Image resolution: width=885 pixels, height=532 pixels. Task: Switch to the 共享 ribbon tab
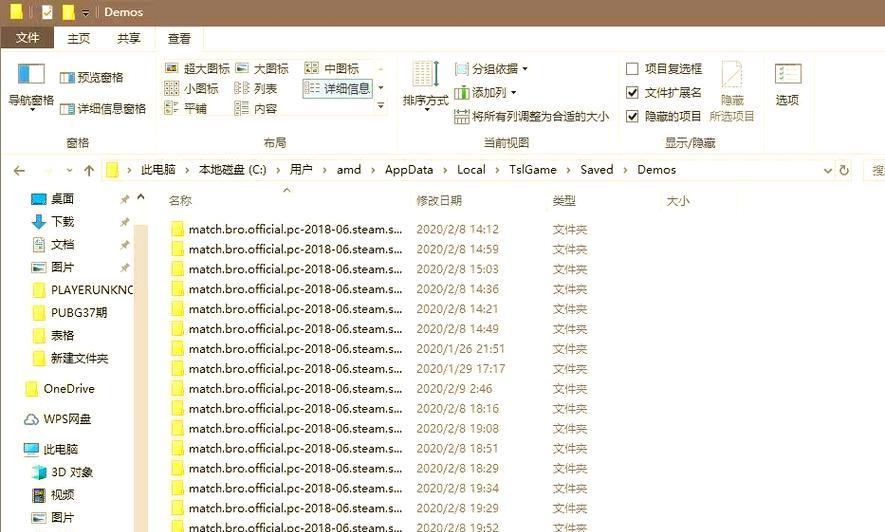click(129, 38)
